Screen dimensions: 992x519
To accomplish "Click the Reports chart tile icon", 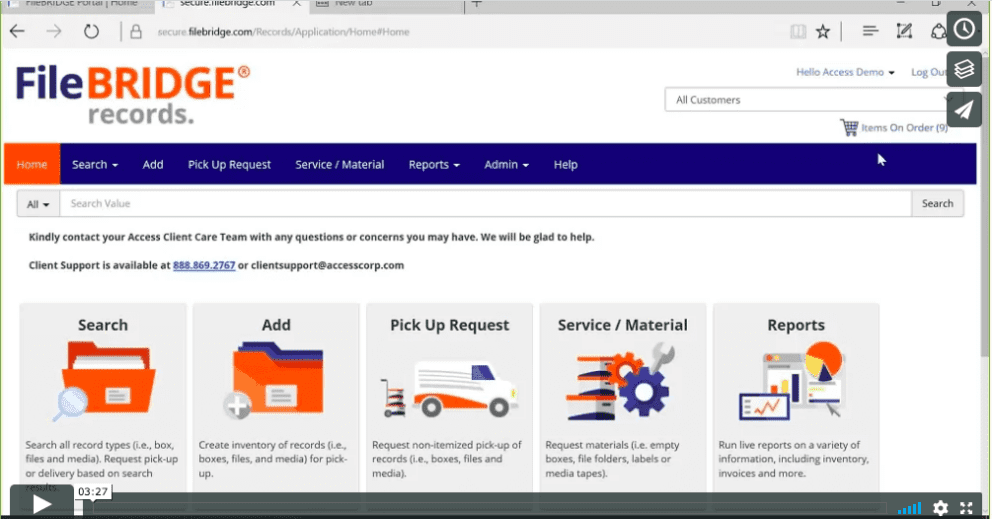I will point(795,380).
